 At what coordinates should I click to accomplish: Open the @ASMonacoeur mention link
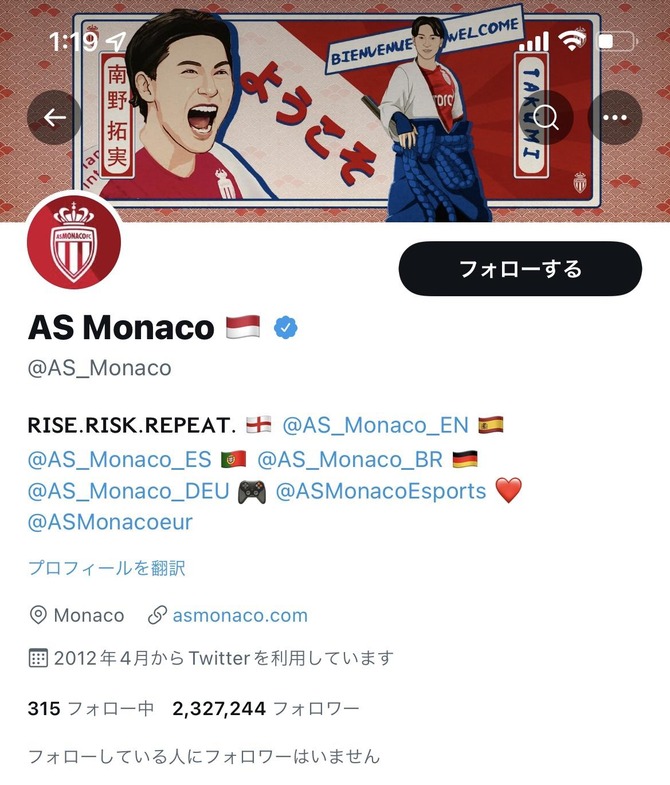click(110, 522)
